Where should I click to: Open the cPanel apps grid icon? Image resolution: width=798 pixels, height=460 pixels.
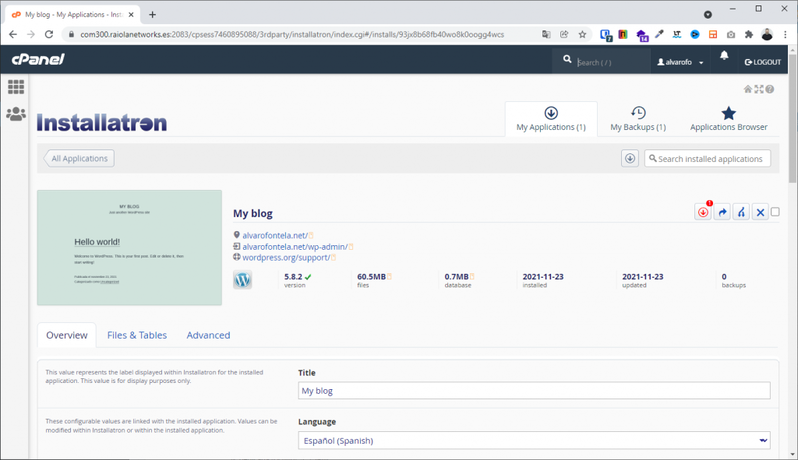click(x=16, y=87)
